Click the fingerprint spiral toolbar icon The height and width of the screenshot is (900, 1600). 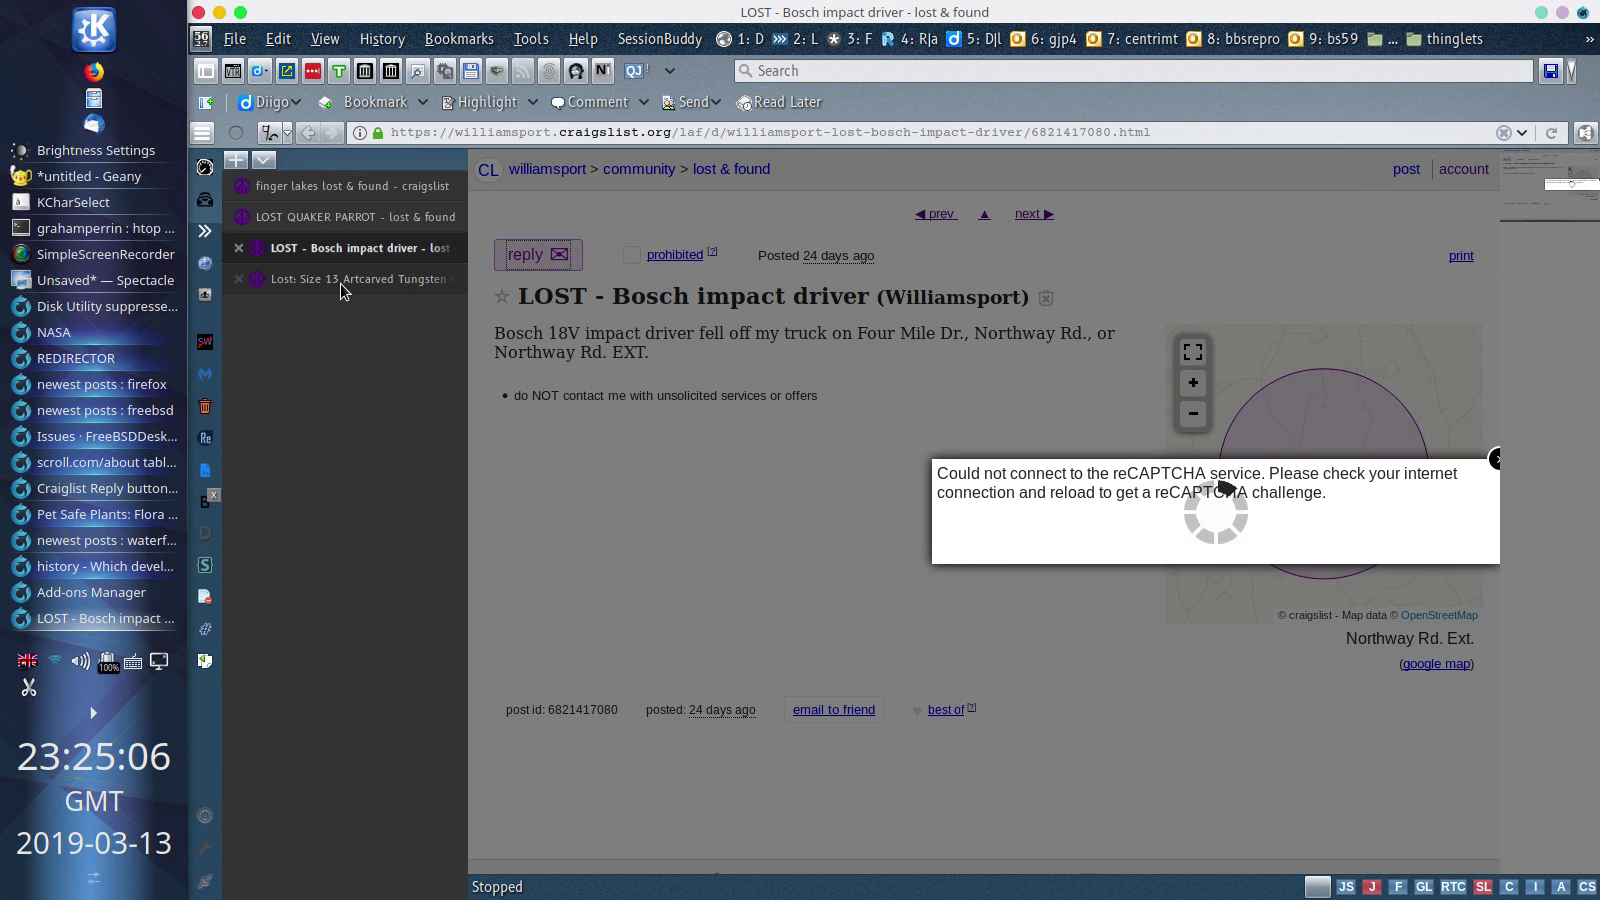click(x=549, y=71)
